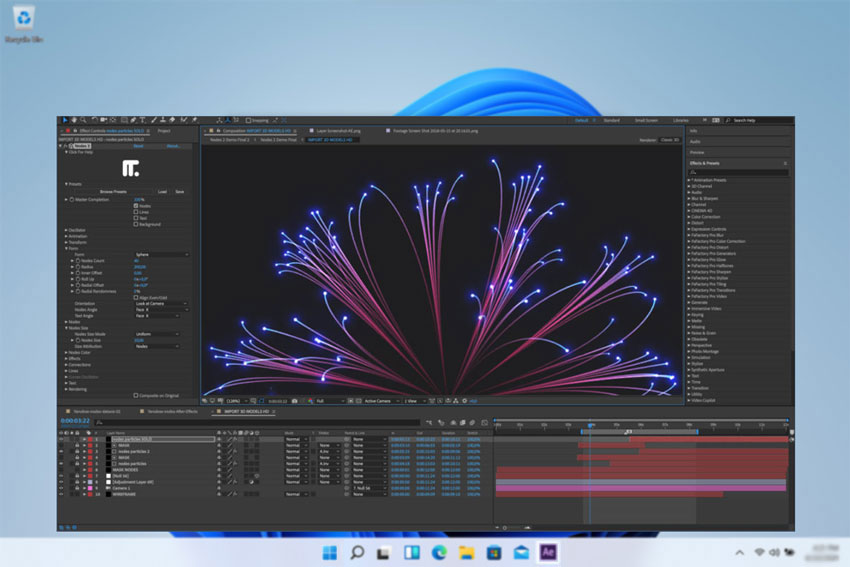Click the Browse Presets button

point(113,191)
